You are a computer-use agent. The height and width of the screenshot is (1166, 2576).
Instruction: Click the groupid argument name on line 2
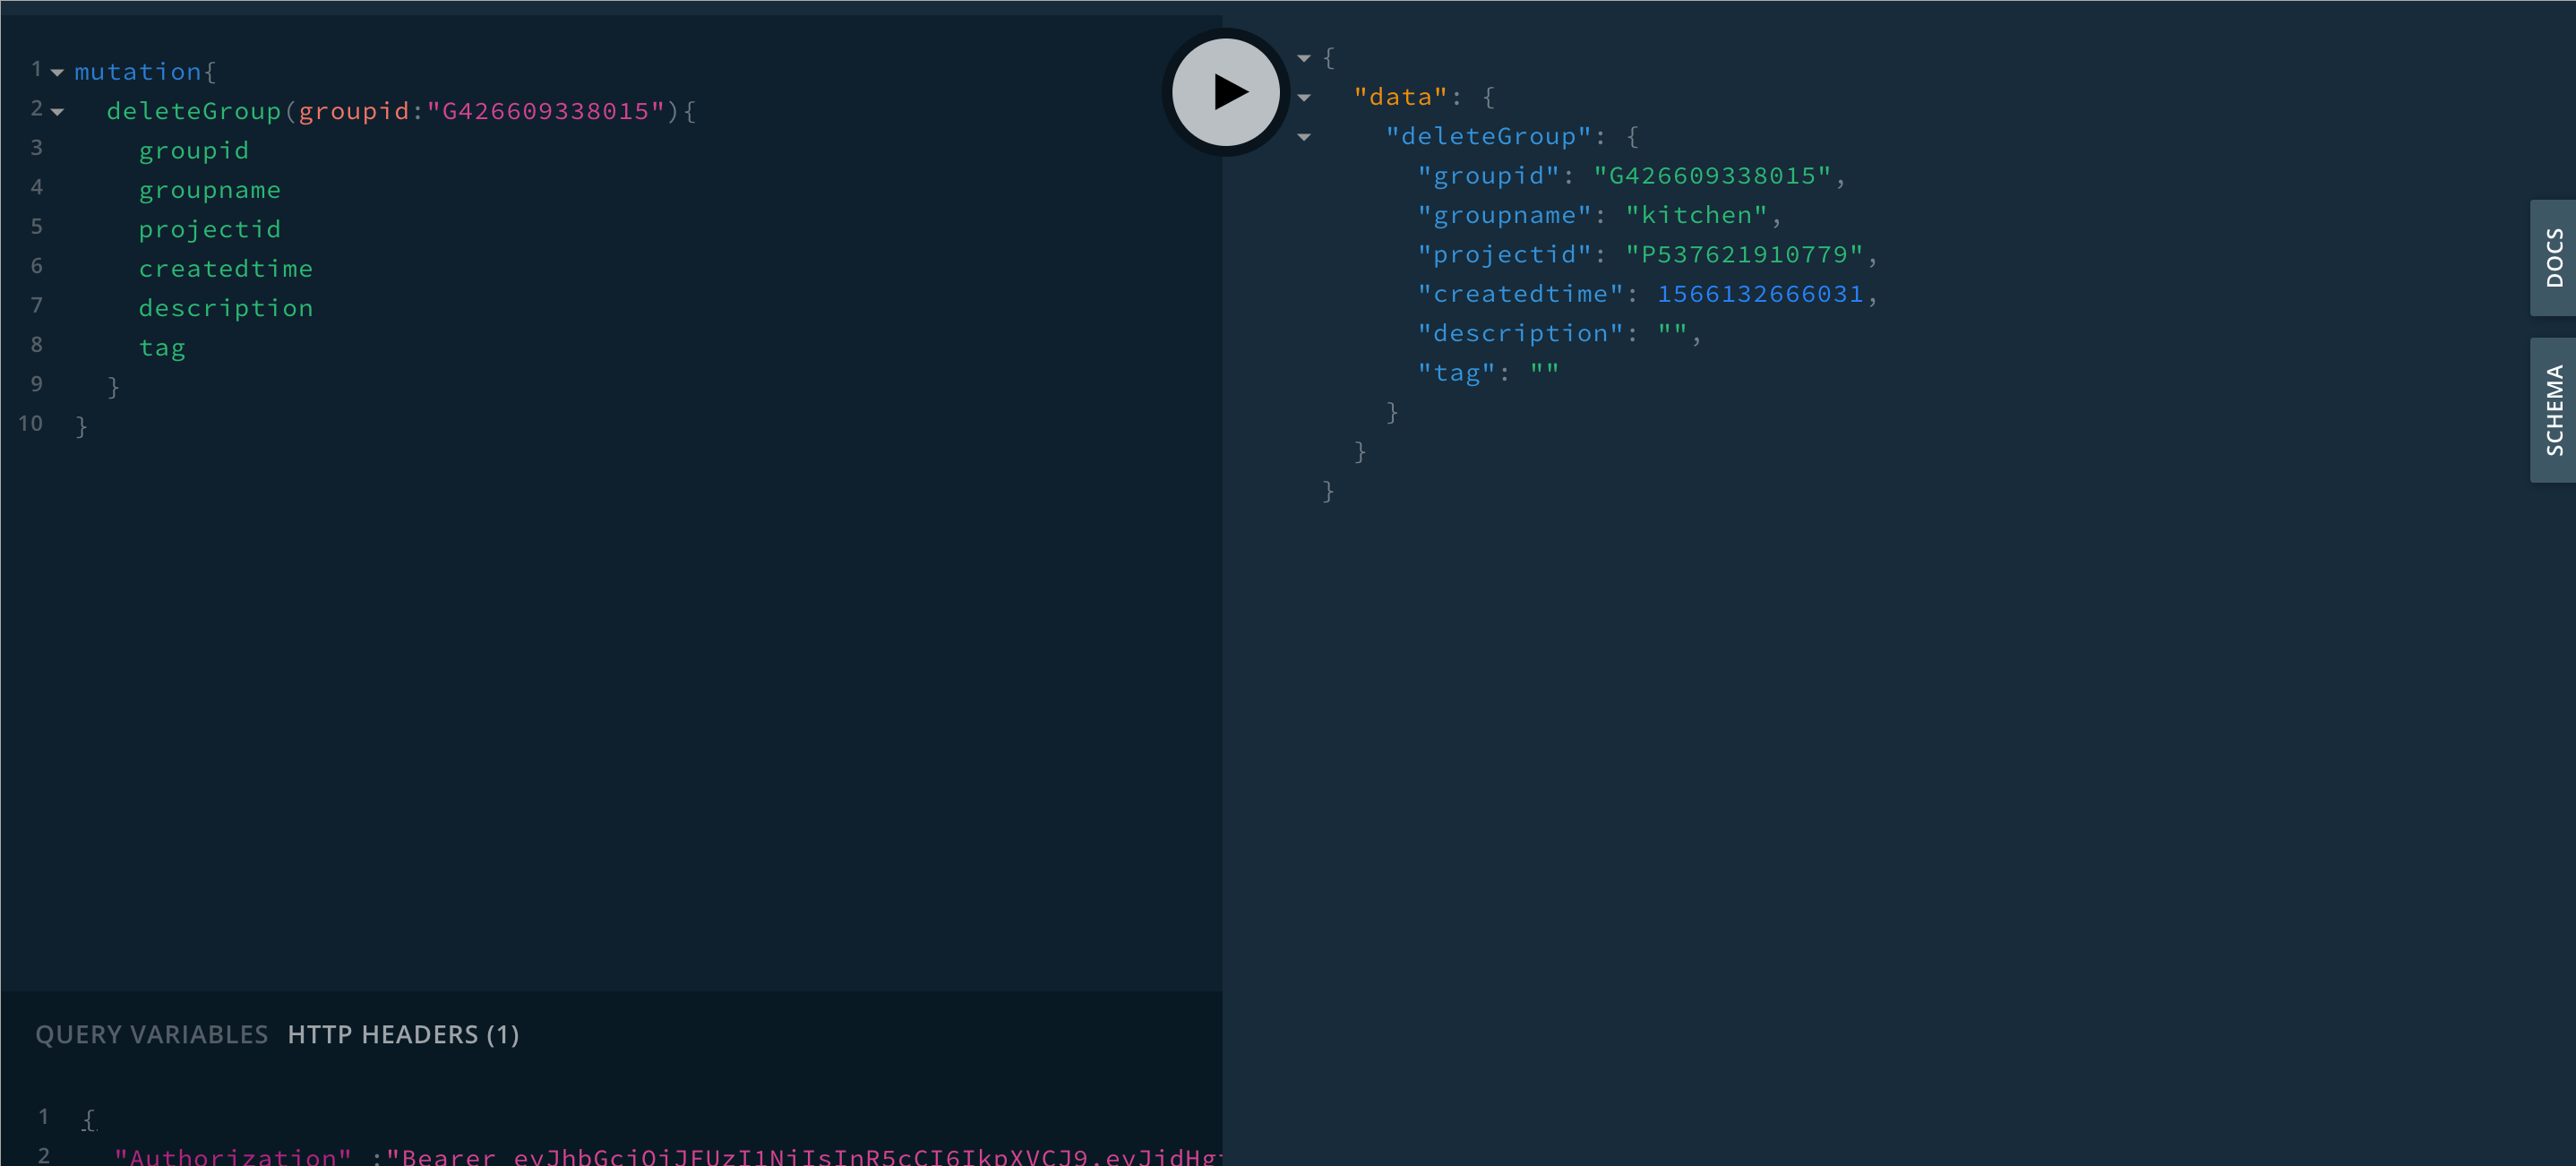coord(354,111)
